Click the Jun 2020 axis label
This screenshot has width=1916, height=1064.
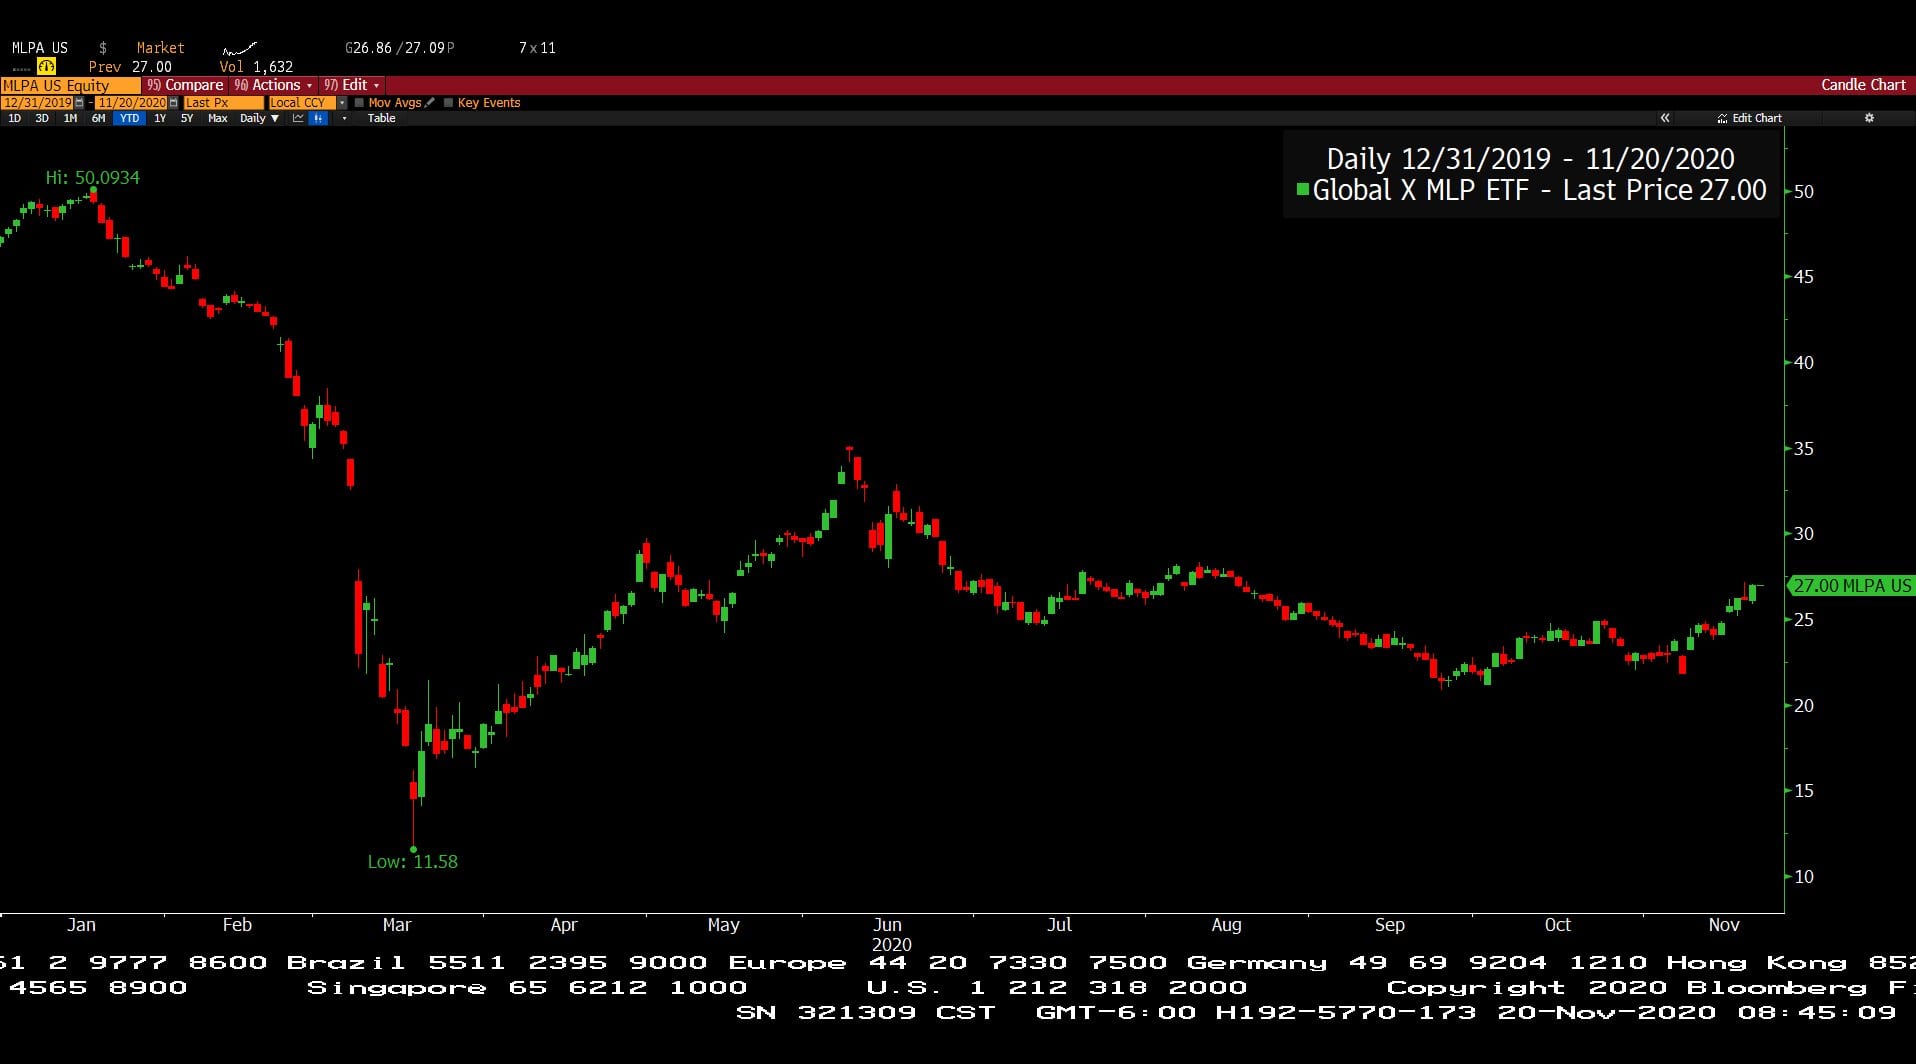[889, 934]
